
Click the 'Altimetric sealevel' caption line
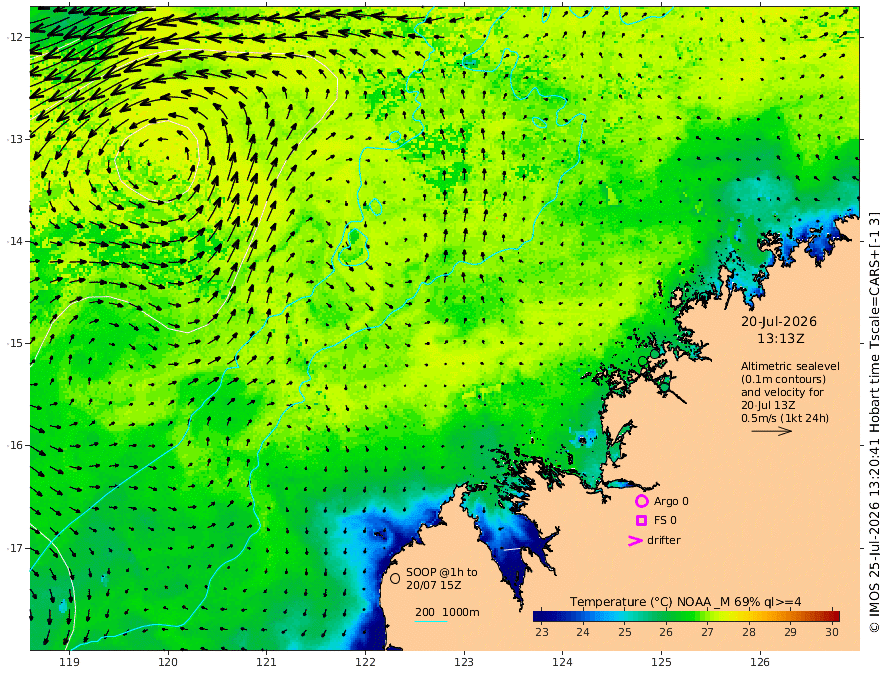pos(790,366)
